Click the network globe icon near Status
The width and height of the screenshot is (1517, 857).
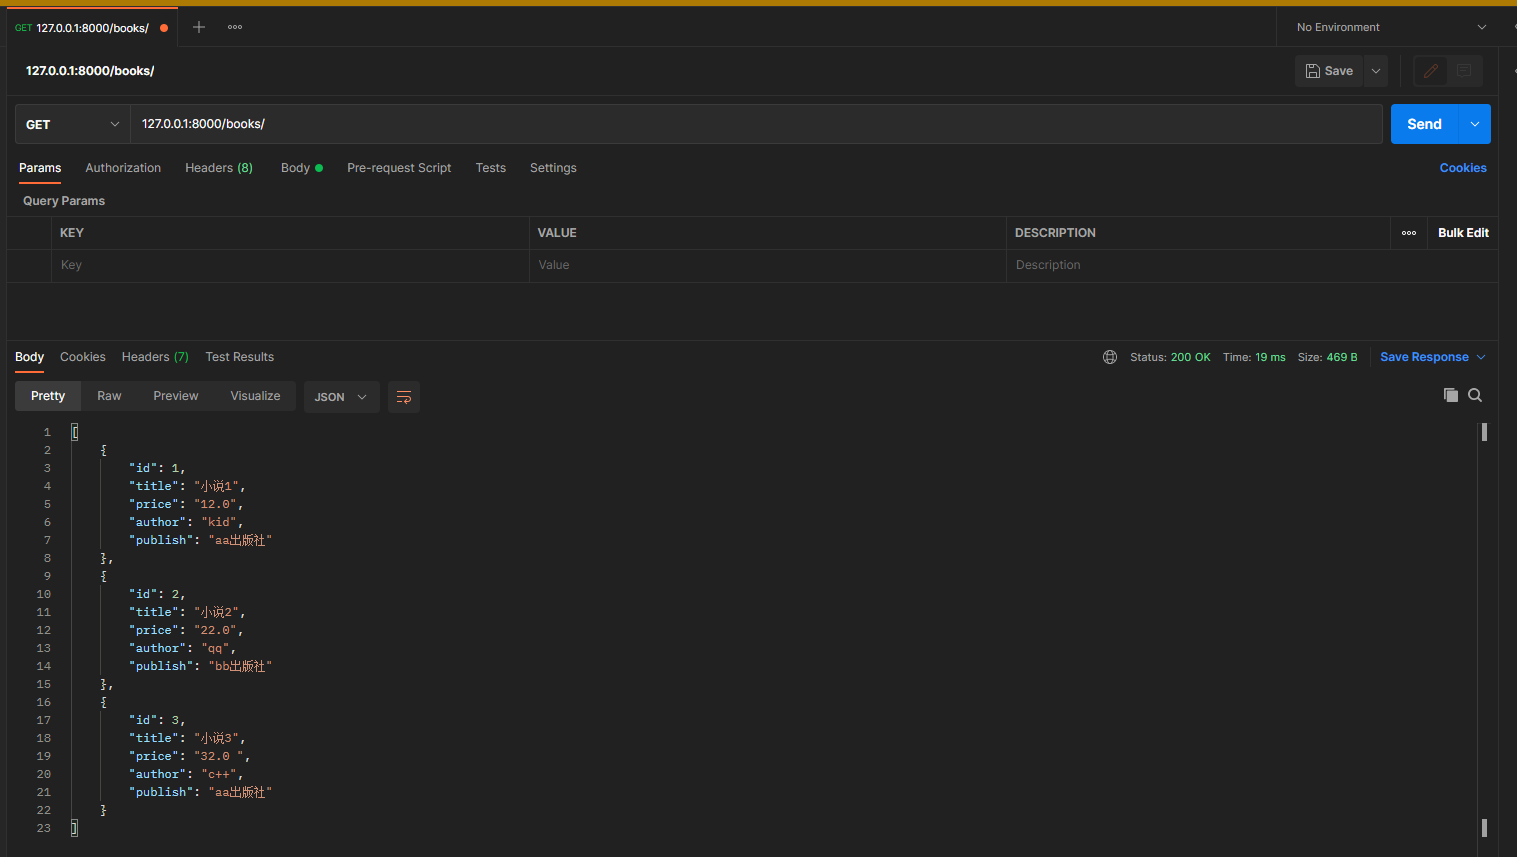click(1110, 357)
